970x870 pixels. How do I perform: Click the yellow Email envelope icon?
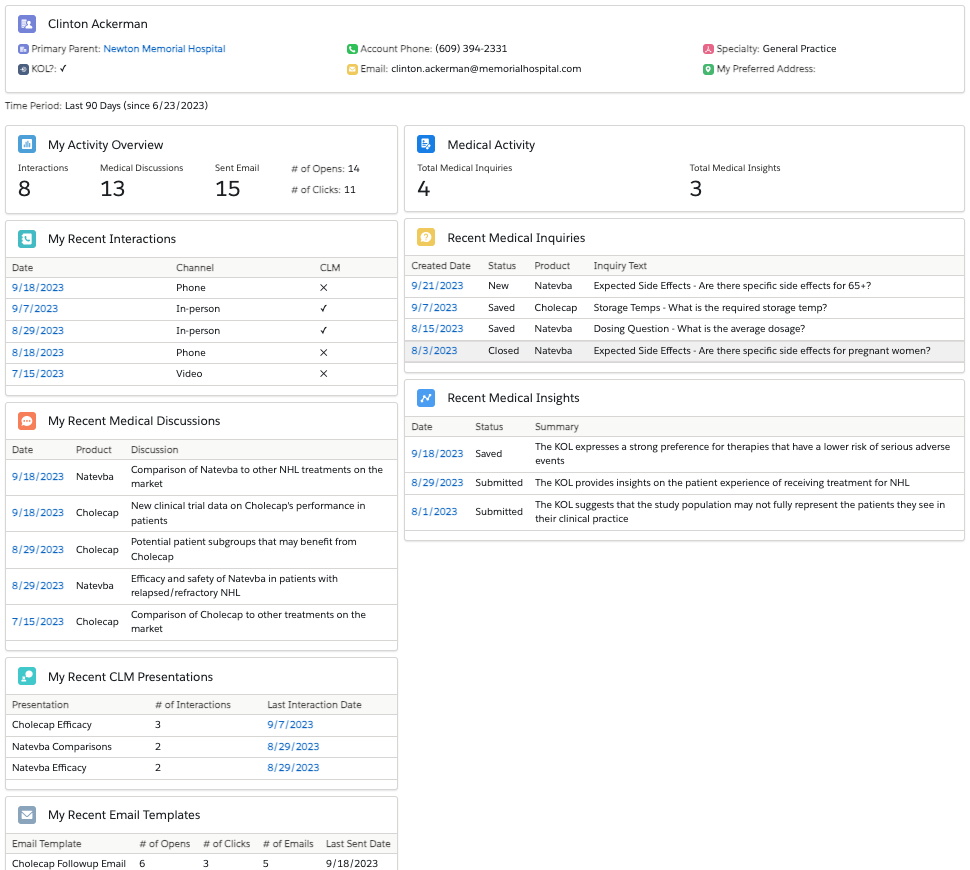point(352,69)
